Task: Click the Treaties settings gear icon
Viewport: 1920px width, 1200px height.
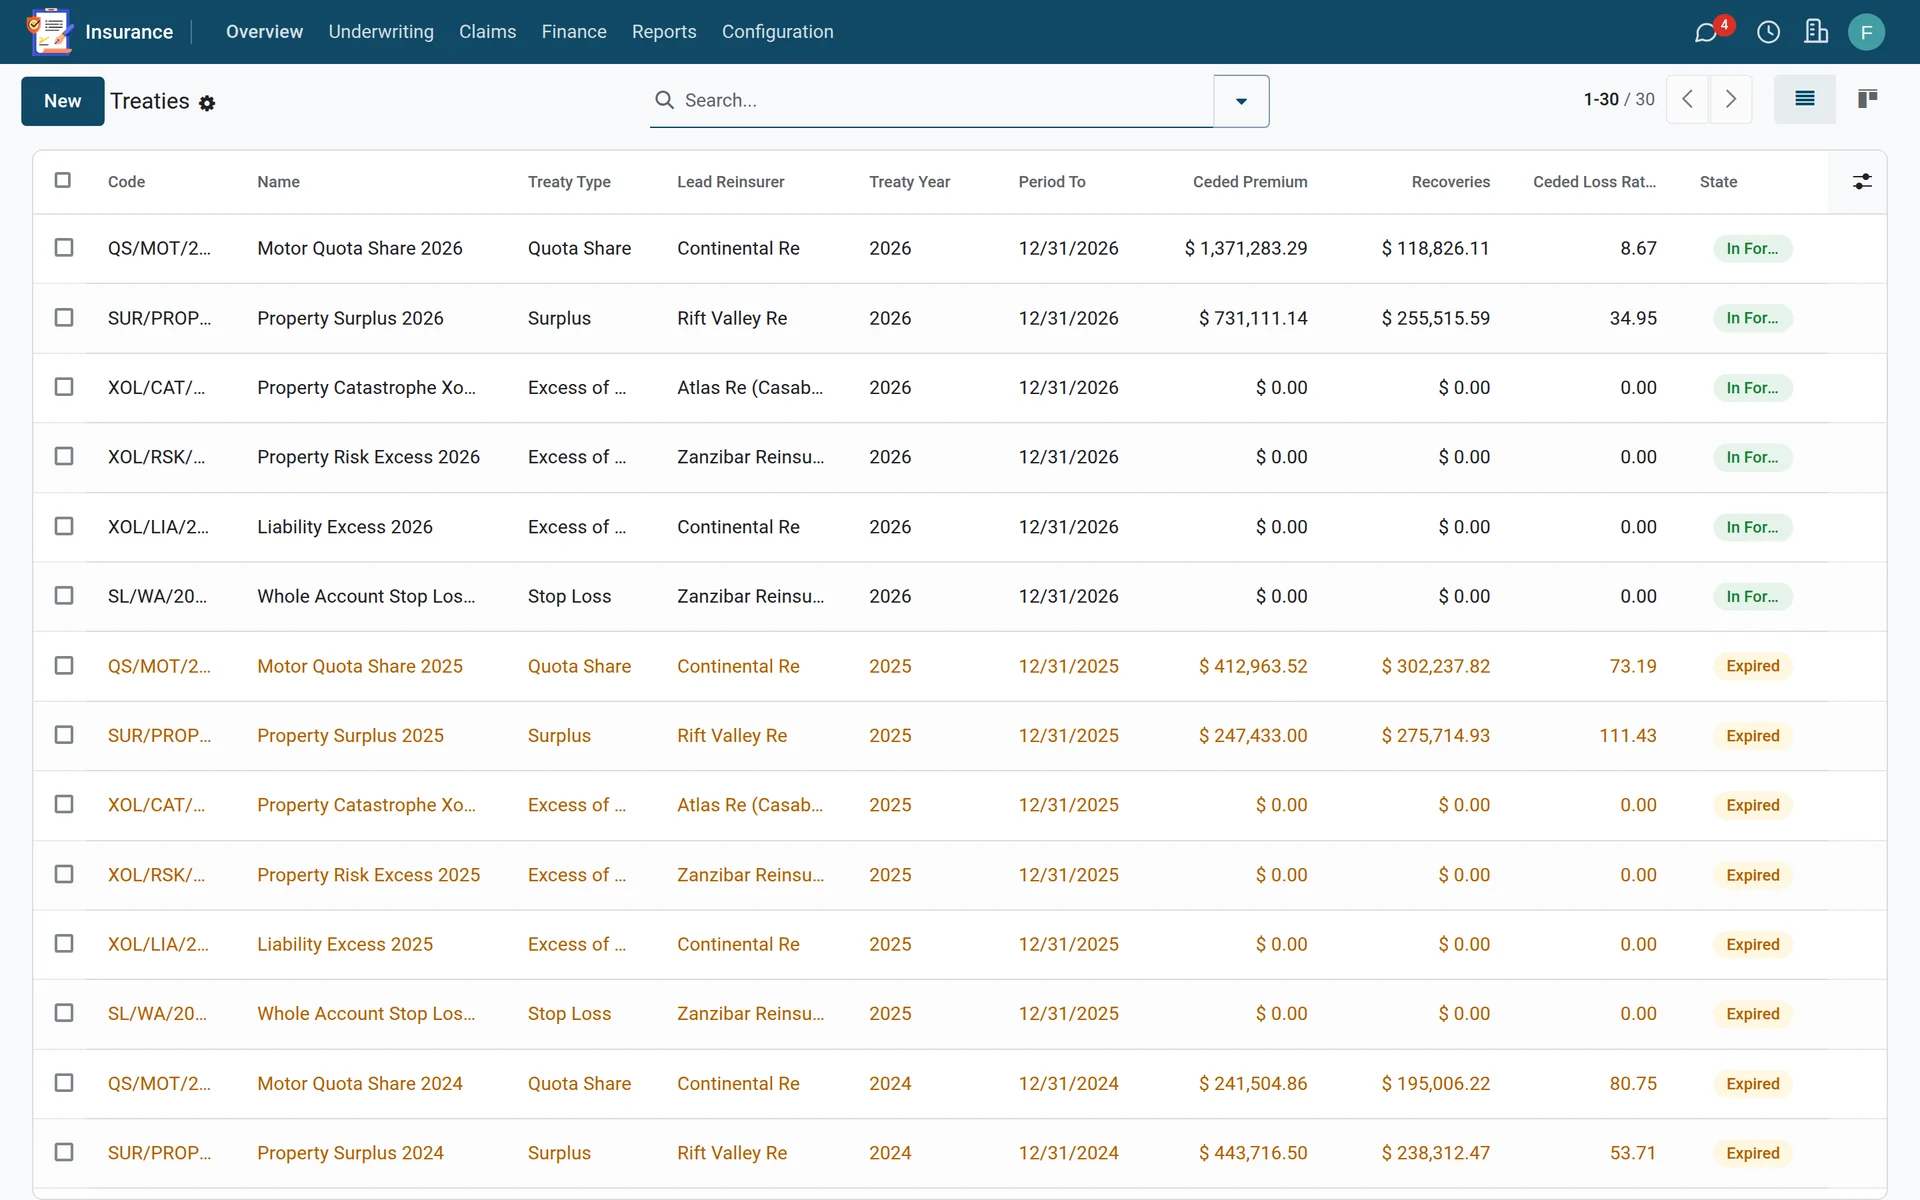Action: tap(207, 103)
